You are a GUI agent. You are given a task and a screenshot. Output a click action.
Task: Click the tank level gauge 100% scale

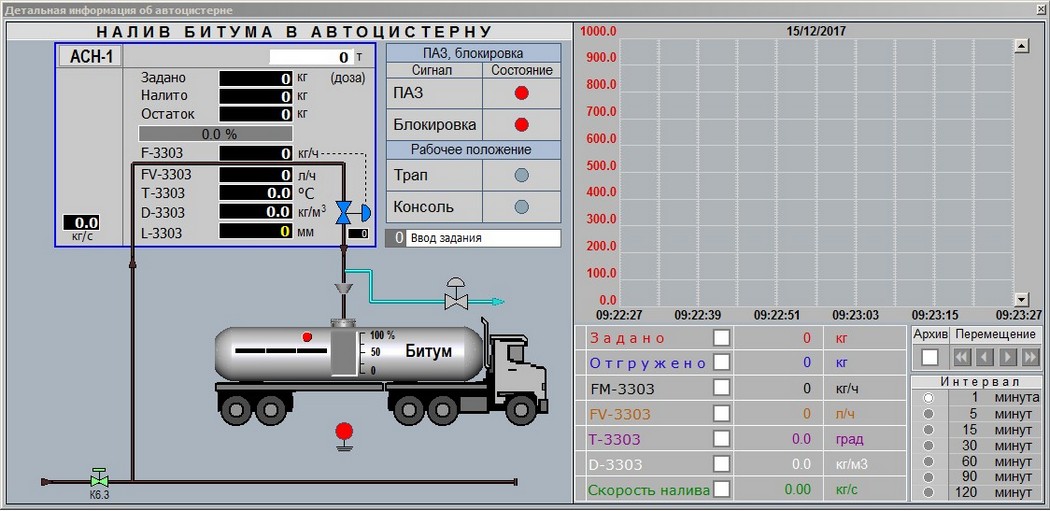[x=365, y=353]
